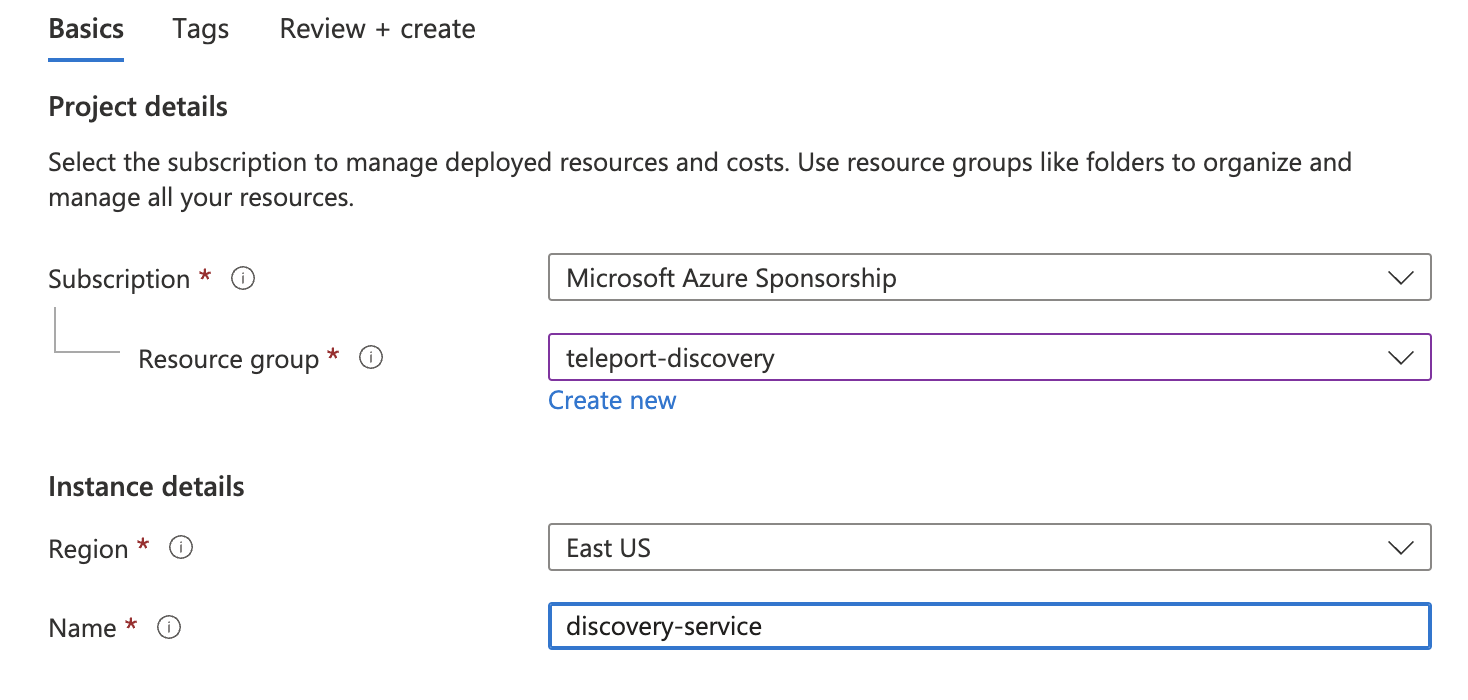Switch to the Tags tab

(200, 30)
